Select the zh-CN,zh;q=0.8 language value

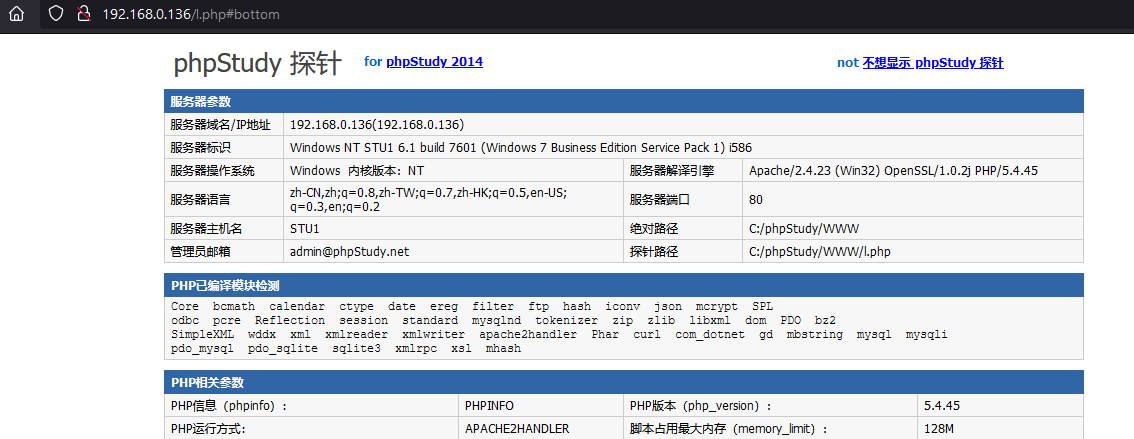click(x=428, y=199)
